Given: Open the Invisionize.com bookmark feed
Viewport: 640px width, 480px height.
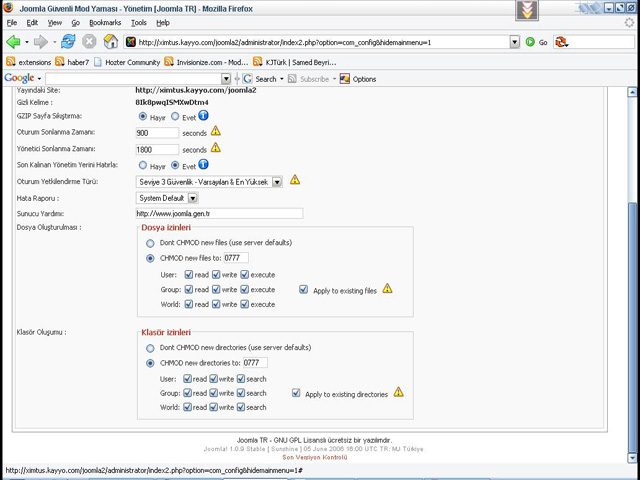Looking at the screenshot, I should tap(206, 62).
